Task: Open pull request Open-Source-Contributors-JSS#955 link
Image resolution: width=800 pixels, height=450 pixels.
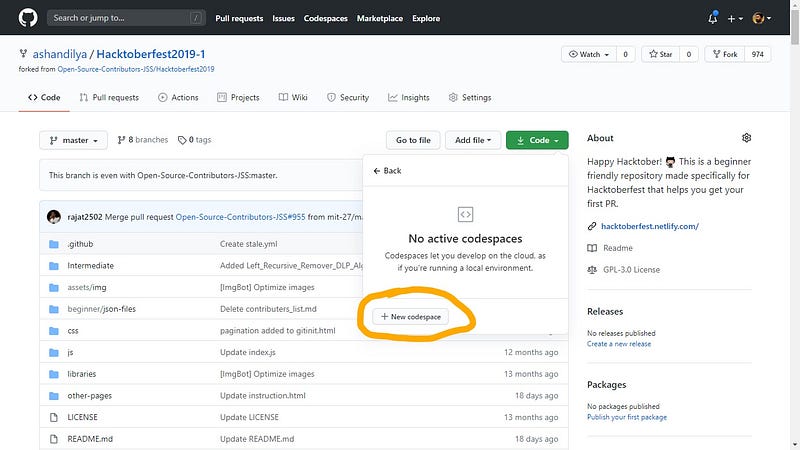Action: [240, 217]
